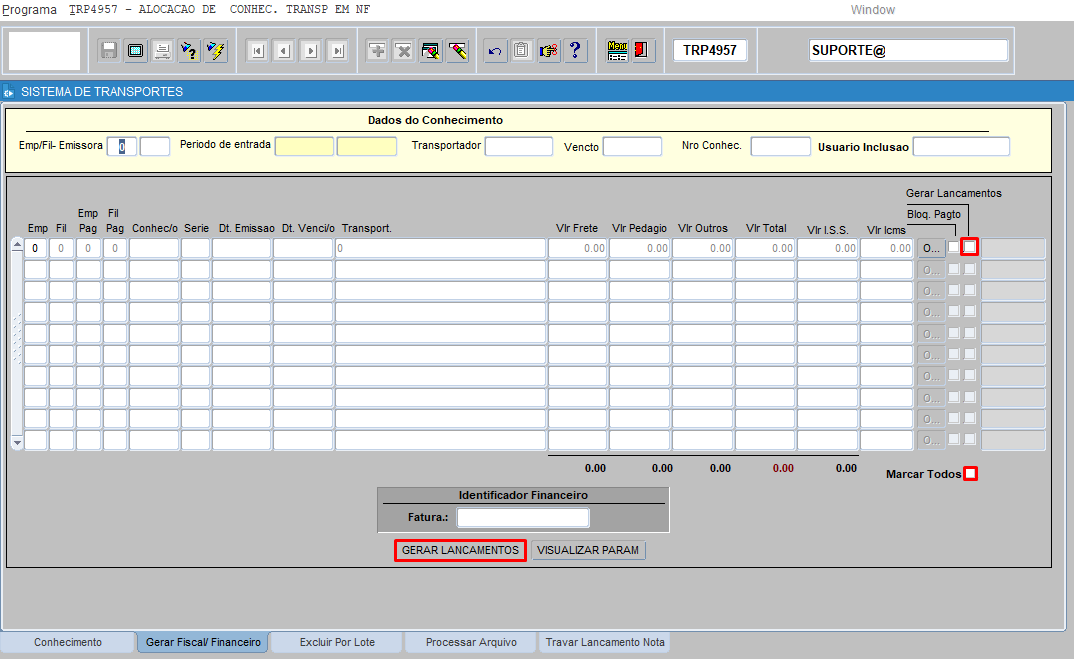
Task: Open the Travar Lancamento Nota tab
Action: point(605,643)
